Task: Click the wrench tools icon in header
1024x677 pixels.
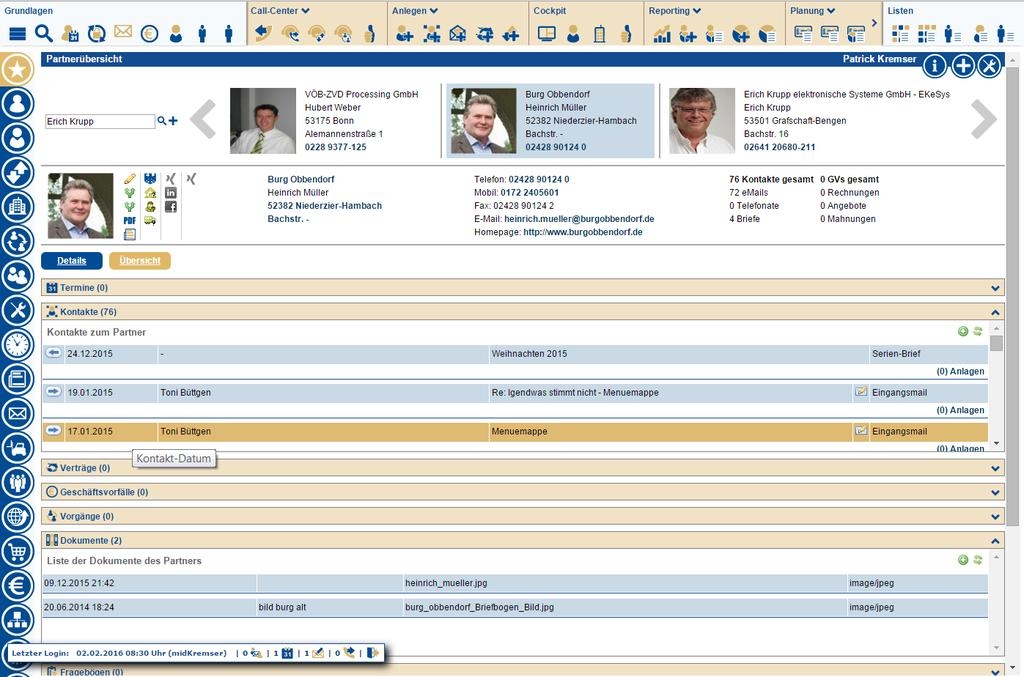Action: 988,66
